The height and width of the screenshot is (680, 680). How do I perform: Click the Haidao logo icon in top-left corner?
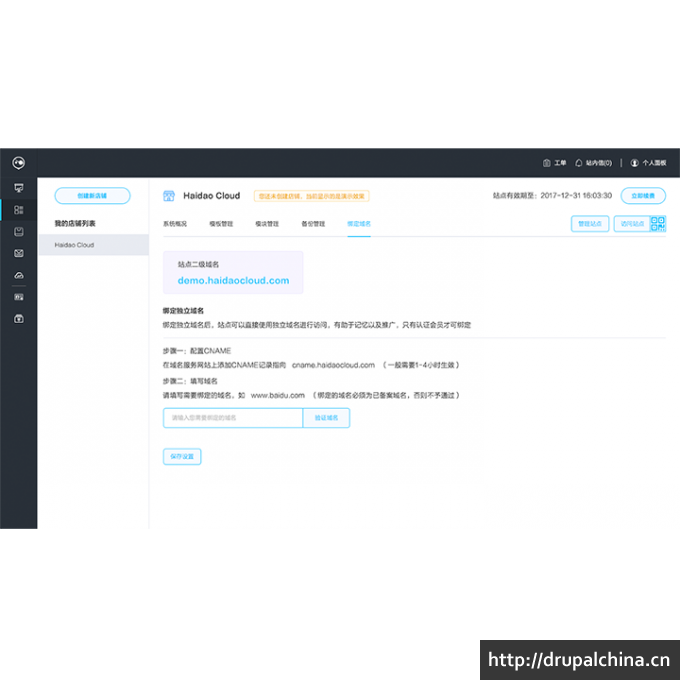click(19, 163)
